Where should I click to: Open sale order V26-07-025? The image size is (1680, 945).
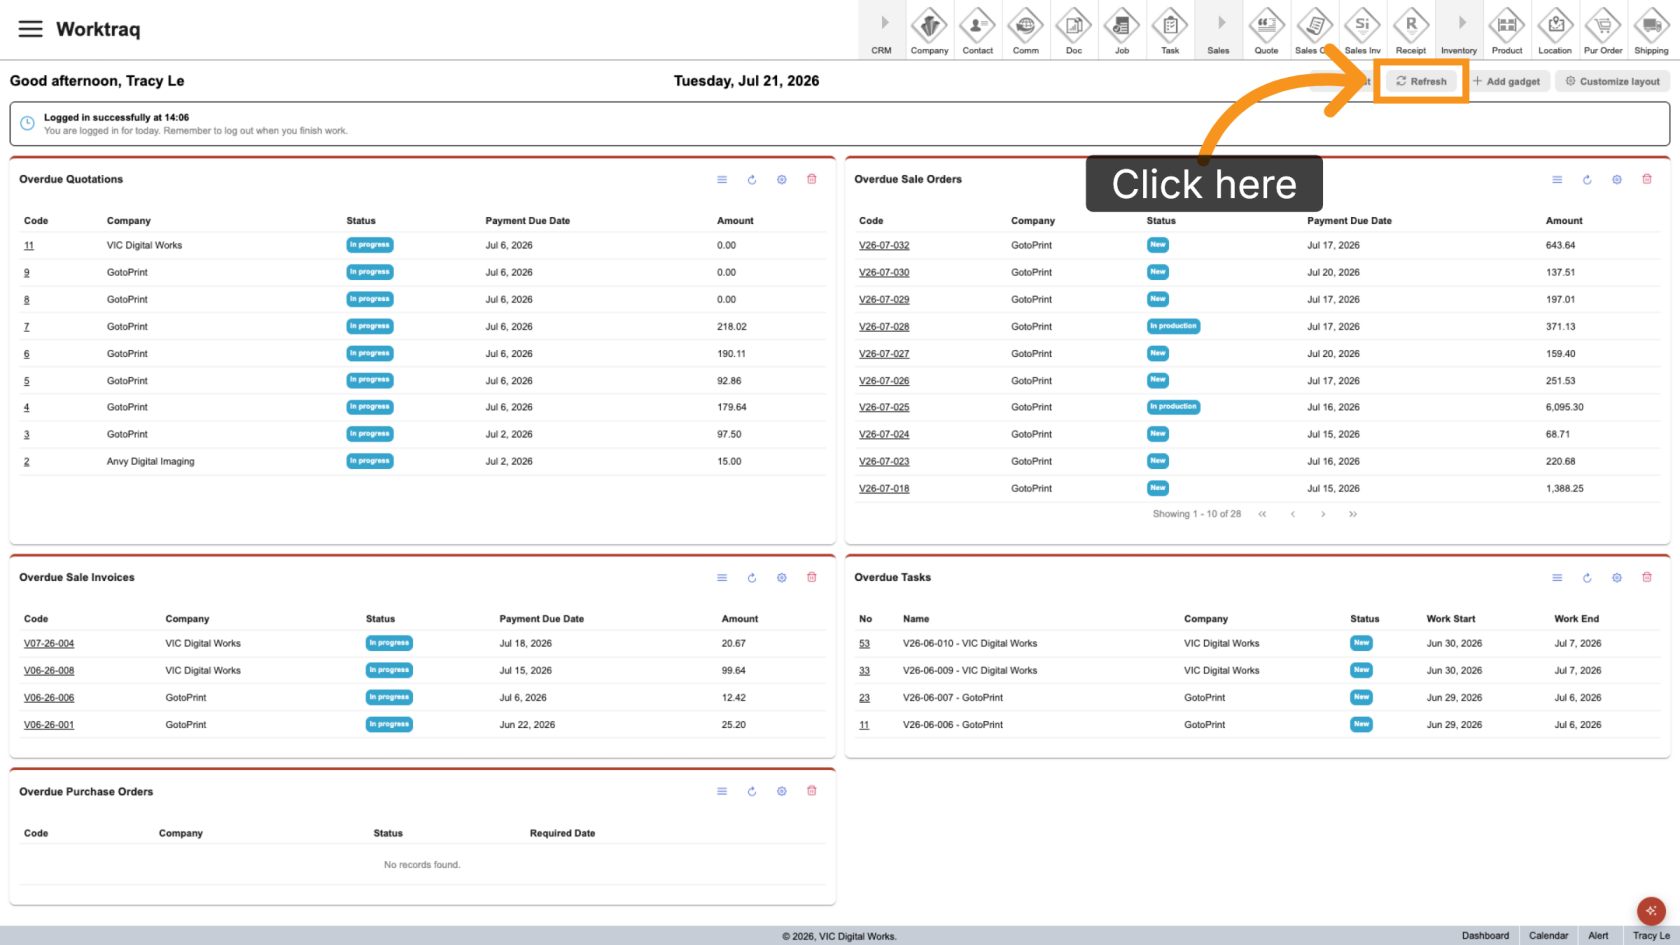coord(884,408)
